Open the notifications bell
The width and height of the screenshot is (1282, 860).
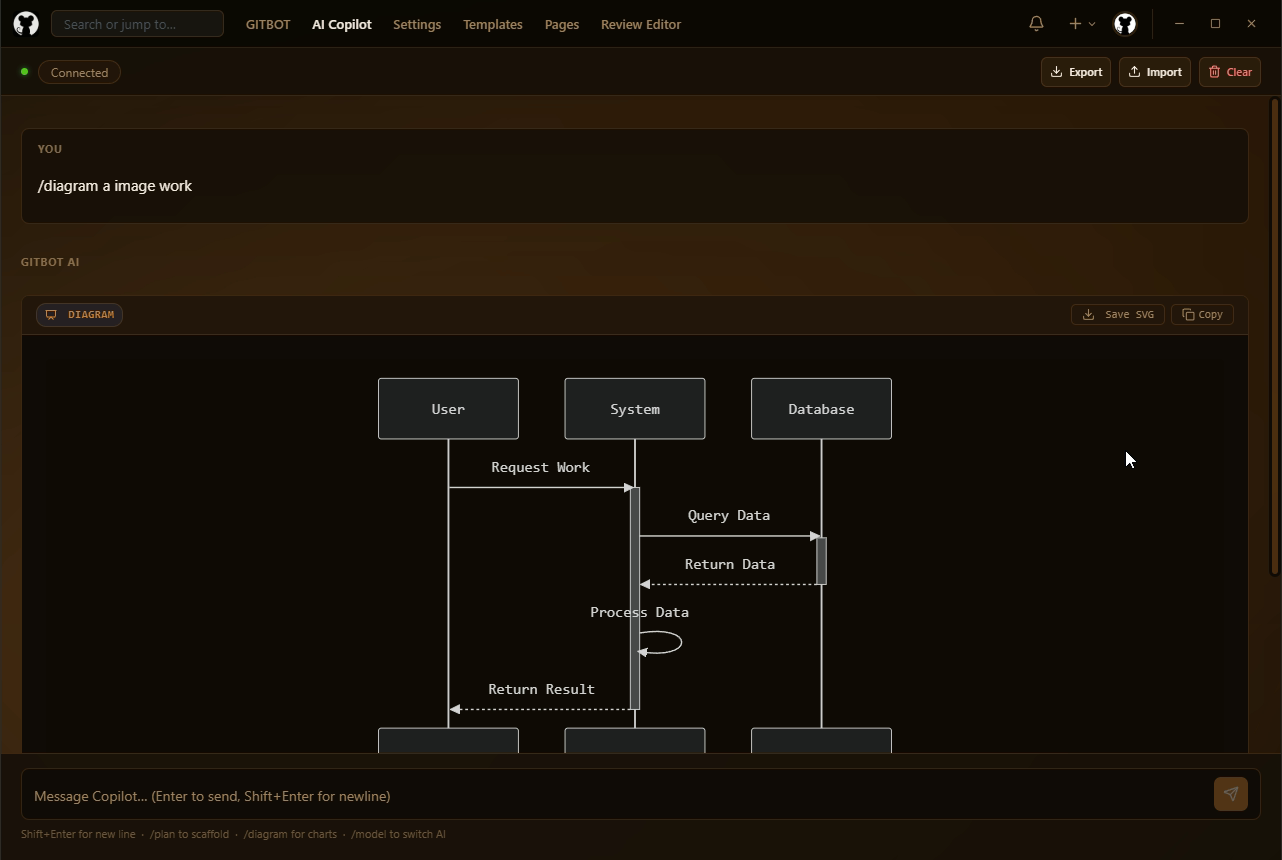[1036, 24]
